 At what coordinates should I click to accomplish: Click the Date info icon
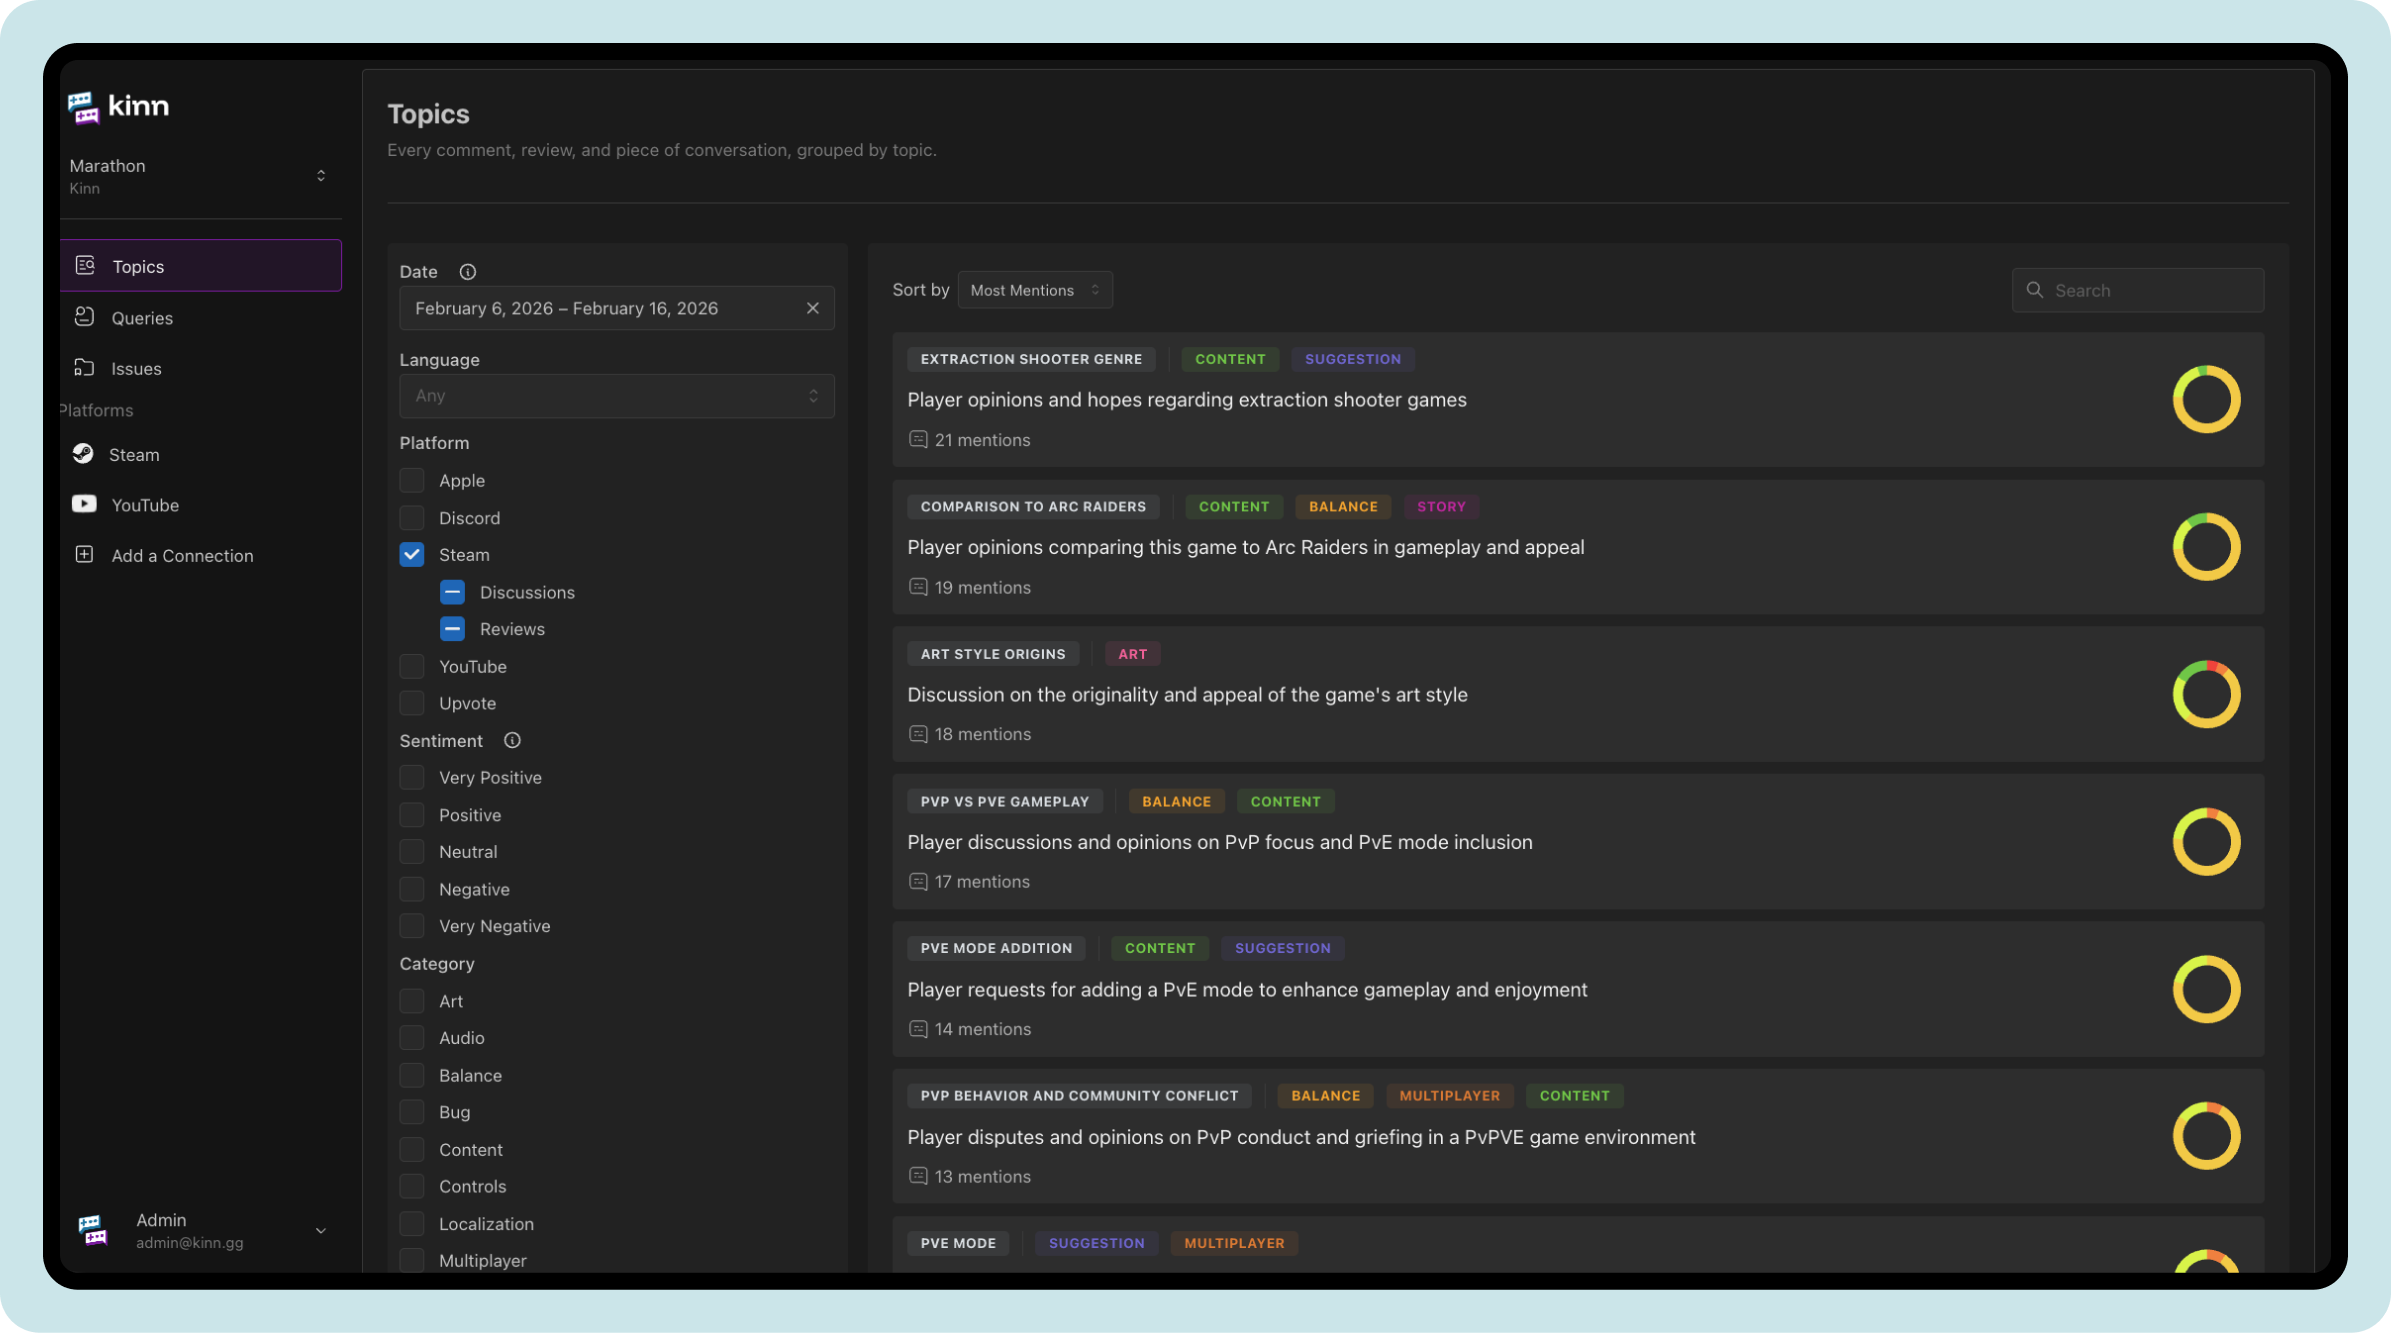pyautogui.click(x=467, y=272)
